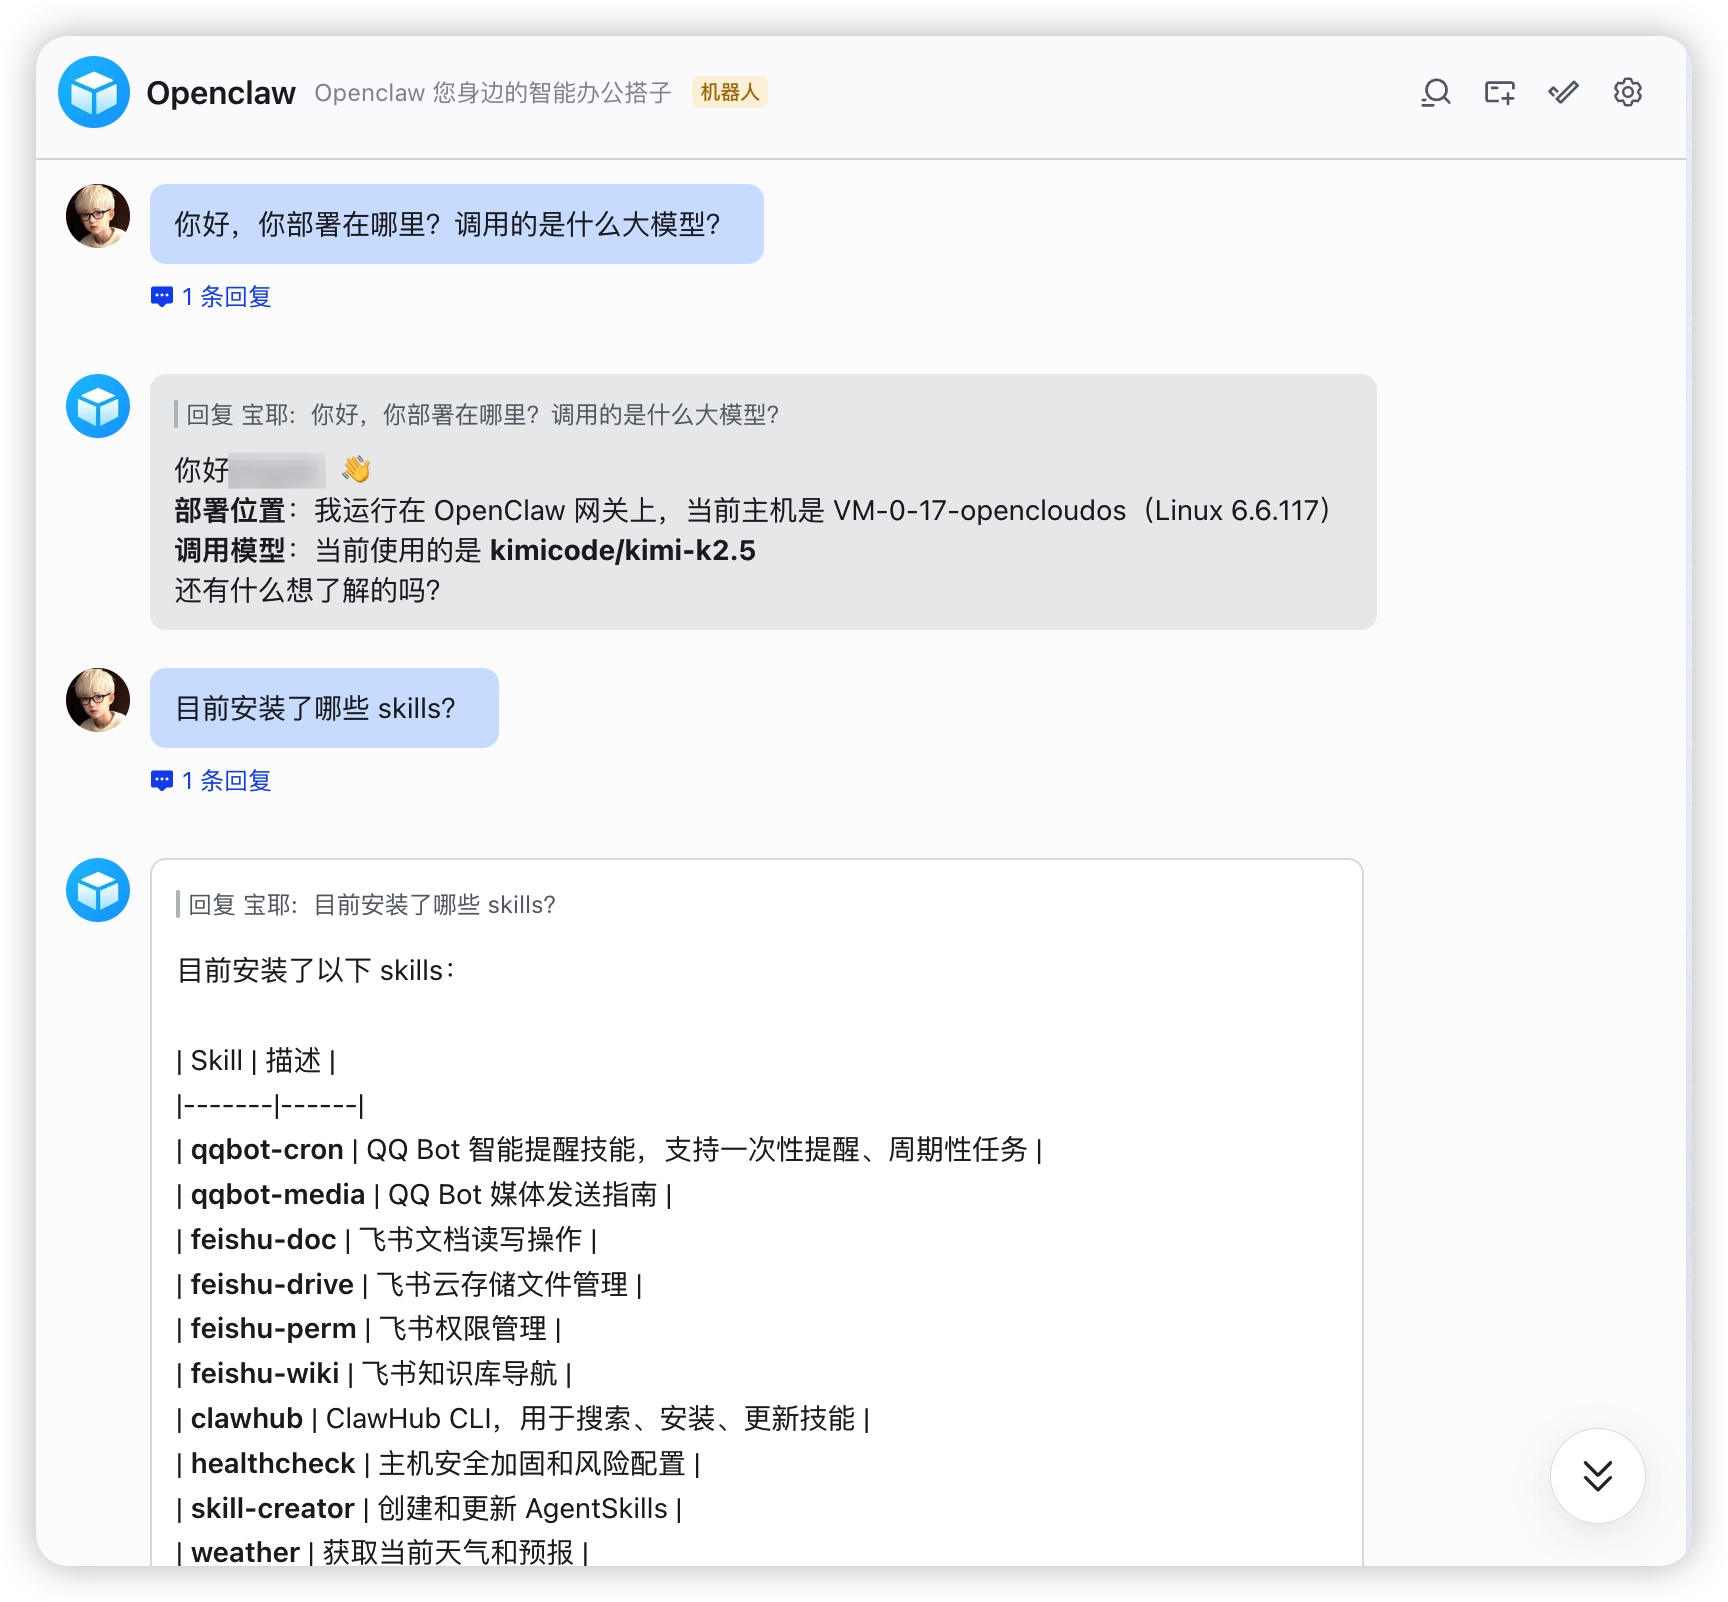Click the text '还有什么想了解的吗?'

(x=308, y=591)
